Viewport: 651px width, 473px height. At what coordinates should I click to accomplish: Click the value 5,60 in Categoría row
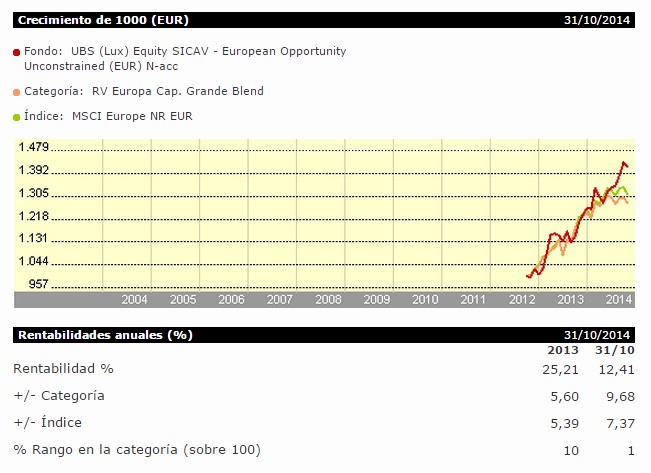point(565,397)
